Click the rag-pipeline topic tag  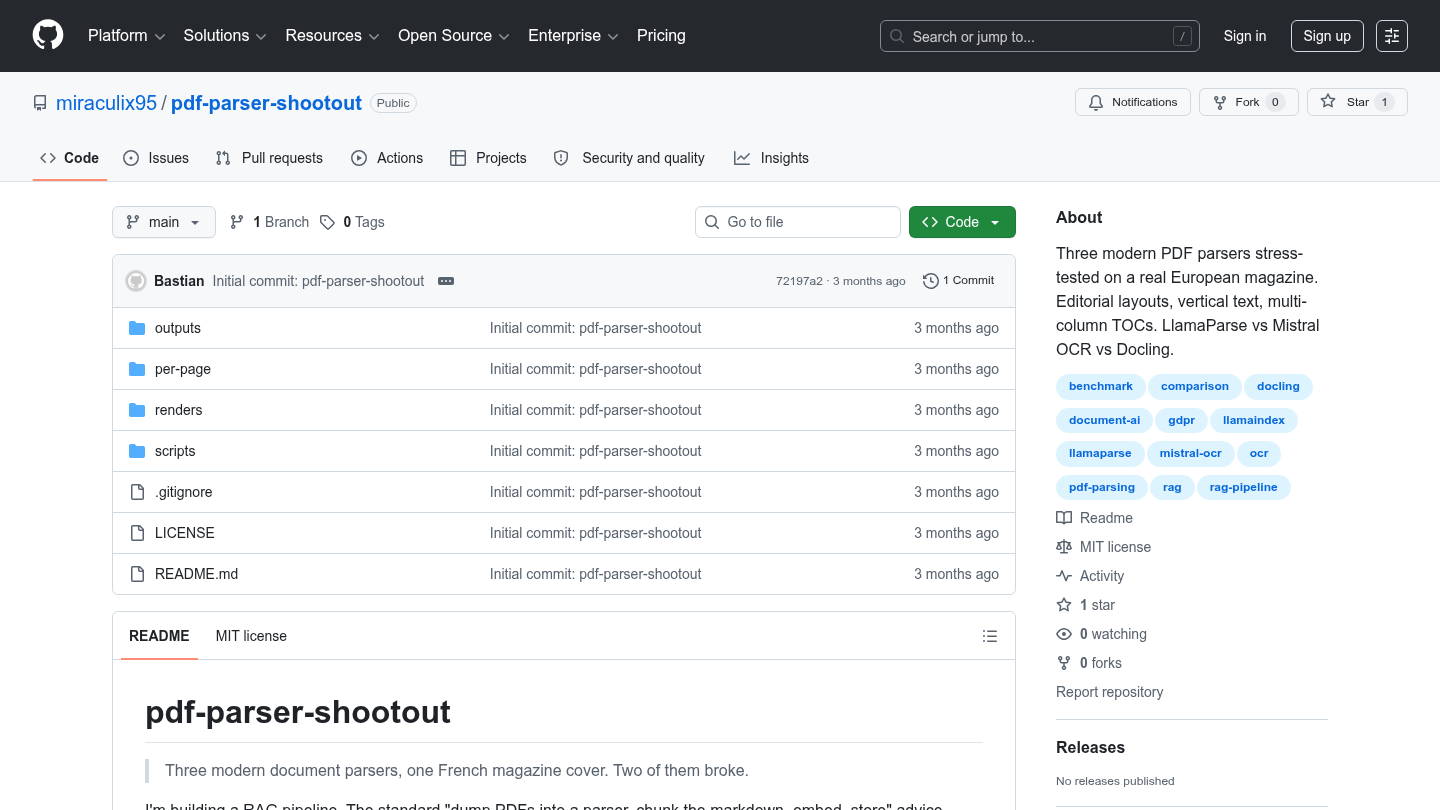[x=1243, y=487]
